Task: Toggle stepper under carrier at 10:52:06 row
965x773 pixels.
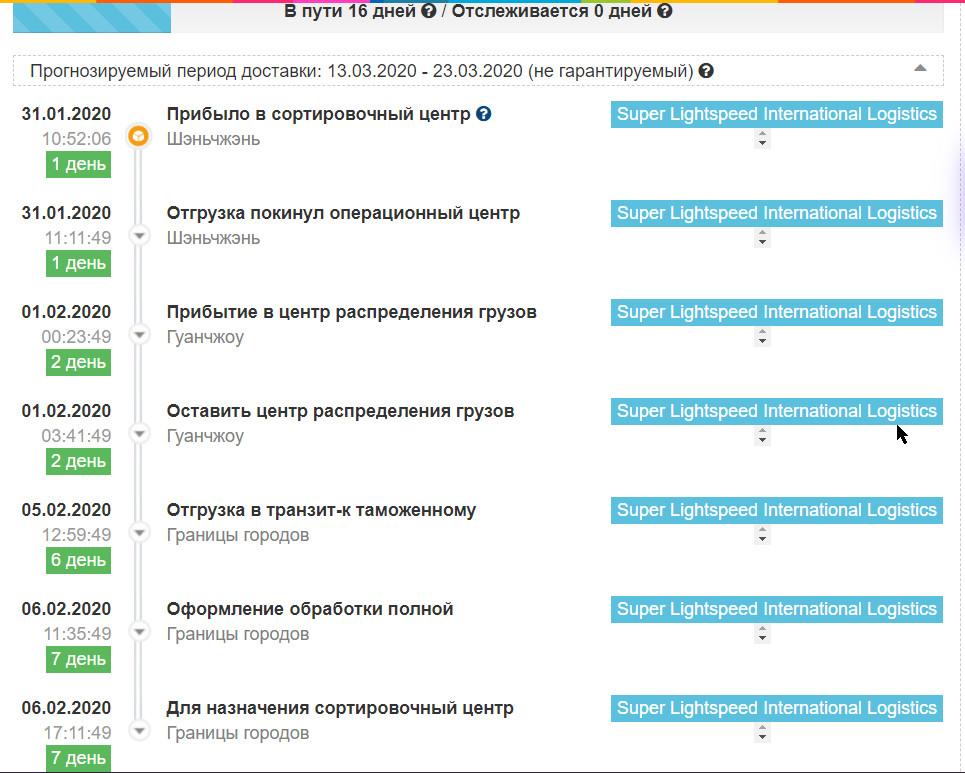Action: [x=763, y=139]
